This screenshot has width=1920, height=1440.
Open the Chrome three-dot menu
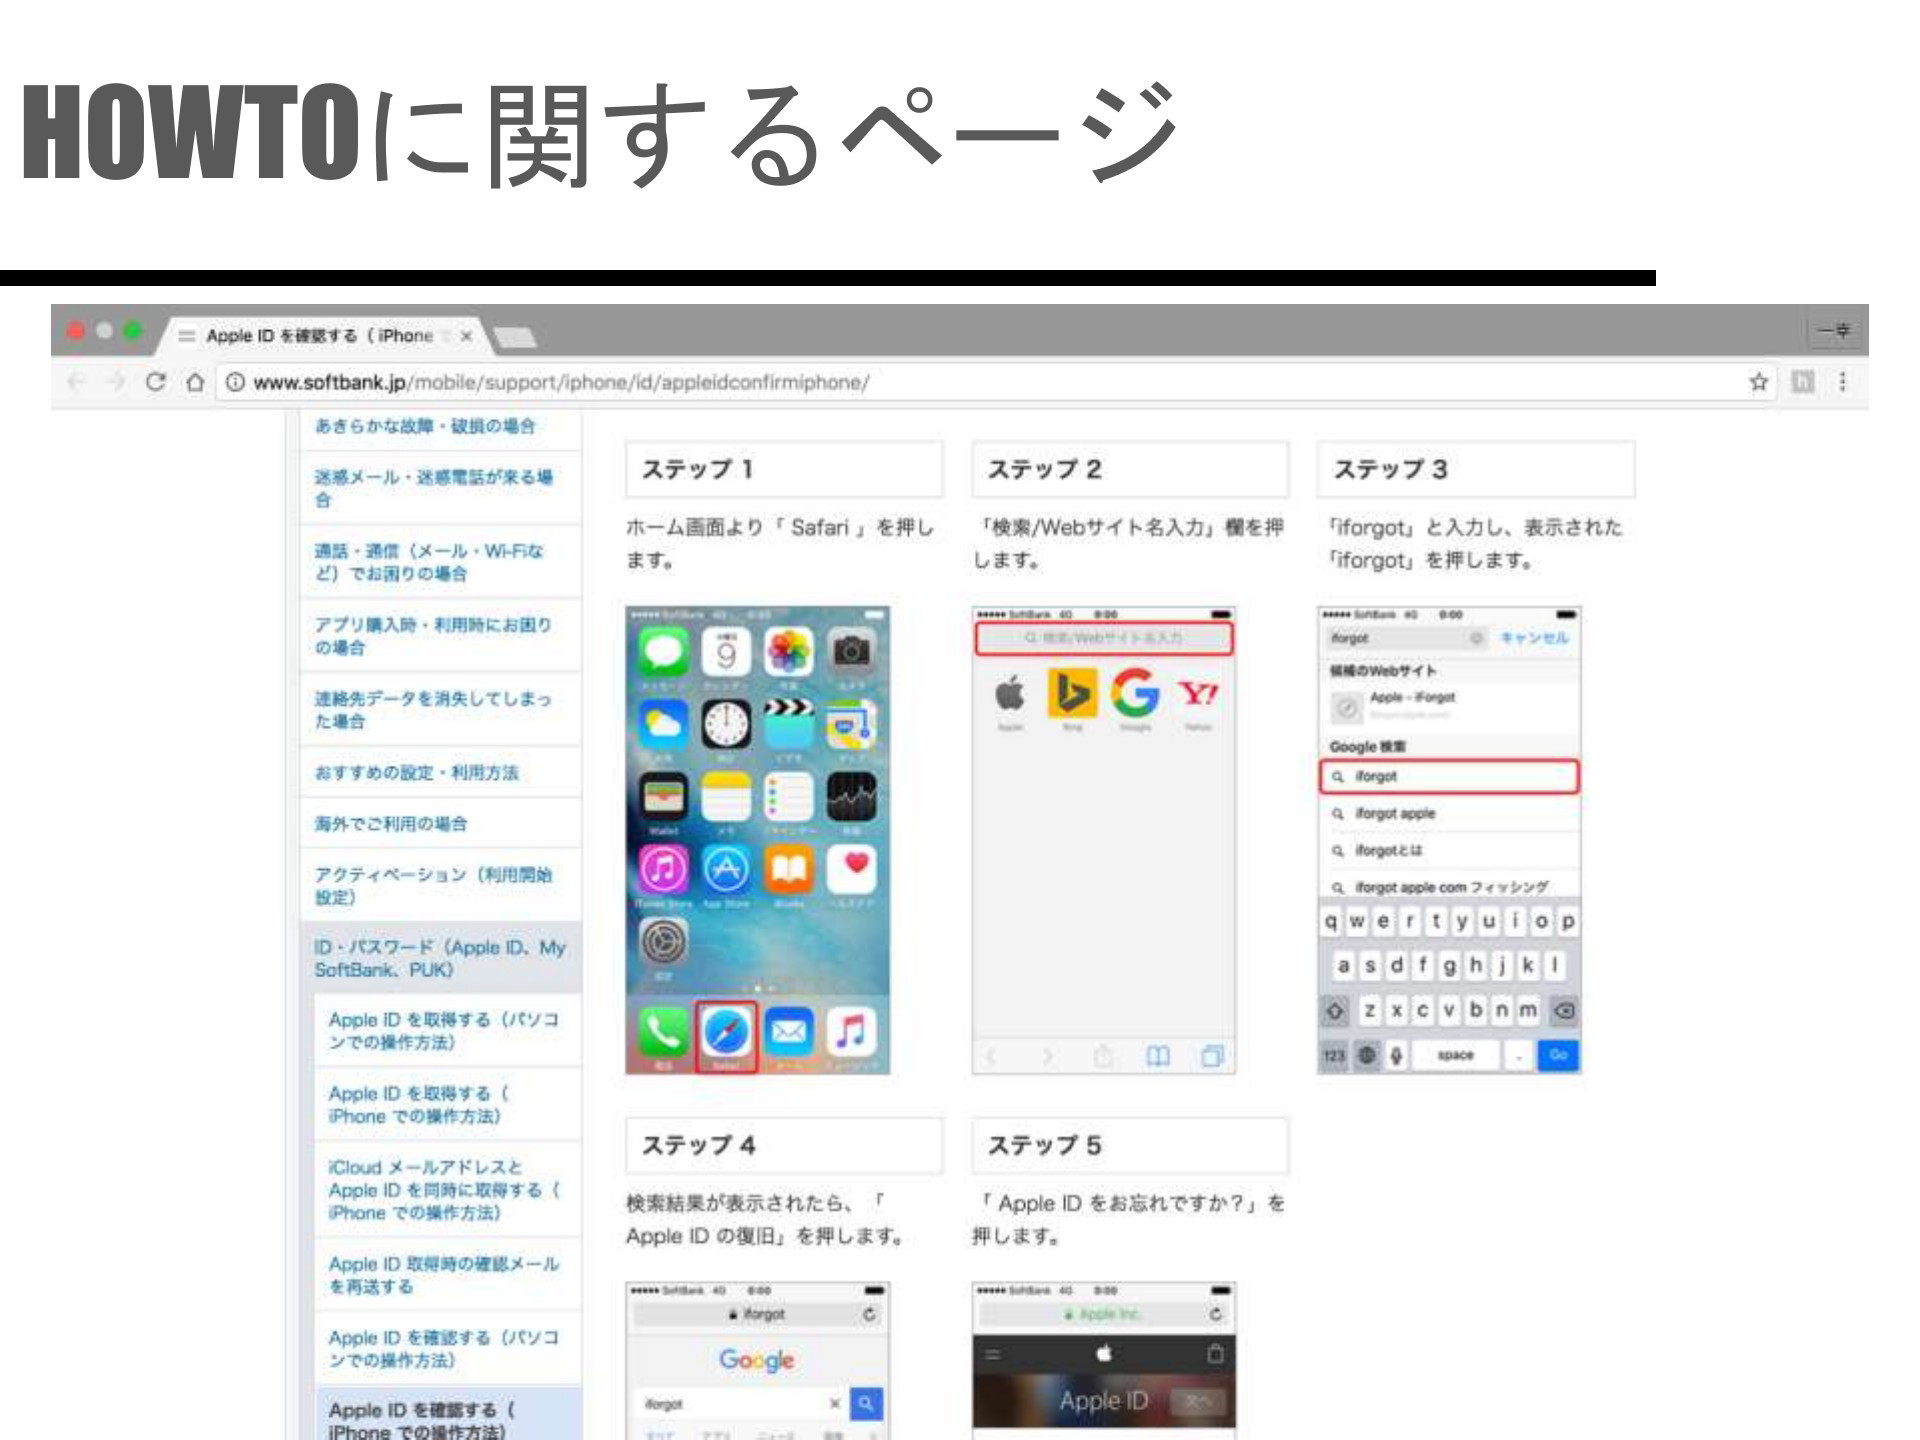click(x=1842, y=382)
